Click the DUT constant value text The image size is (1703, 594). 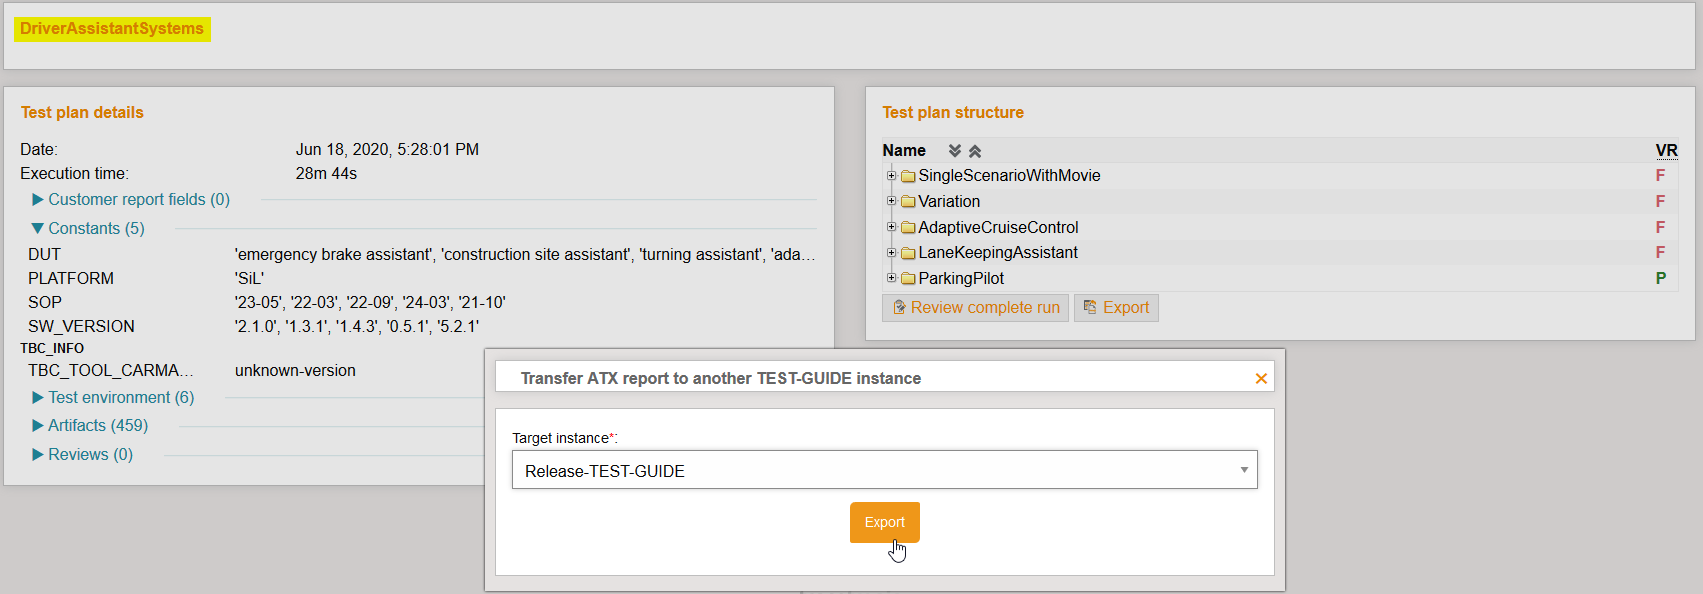pos(525,254)
